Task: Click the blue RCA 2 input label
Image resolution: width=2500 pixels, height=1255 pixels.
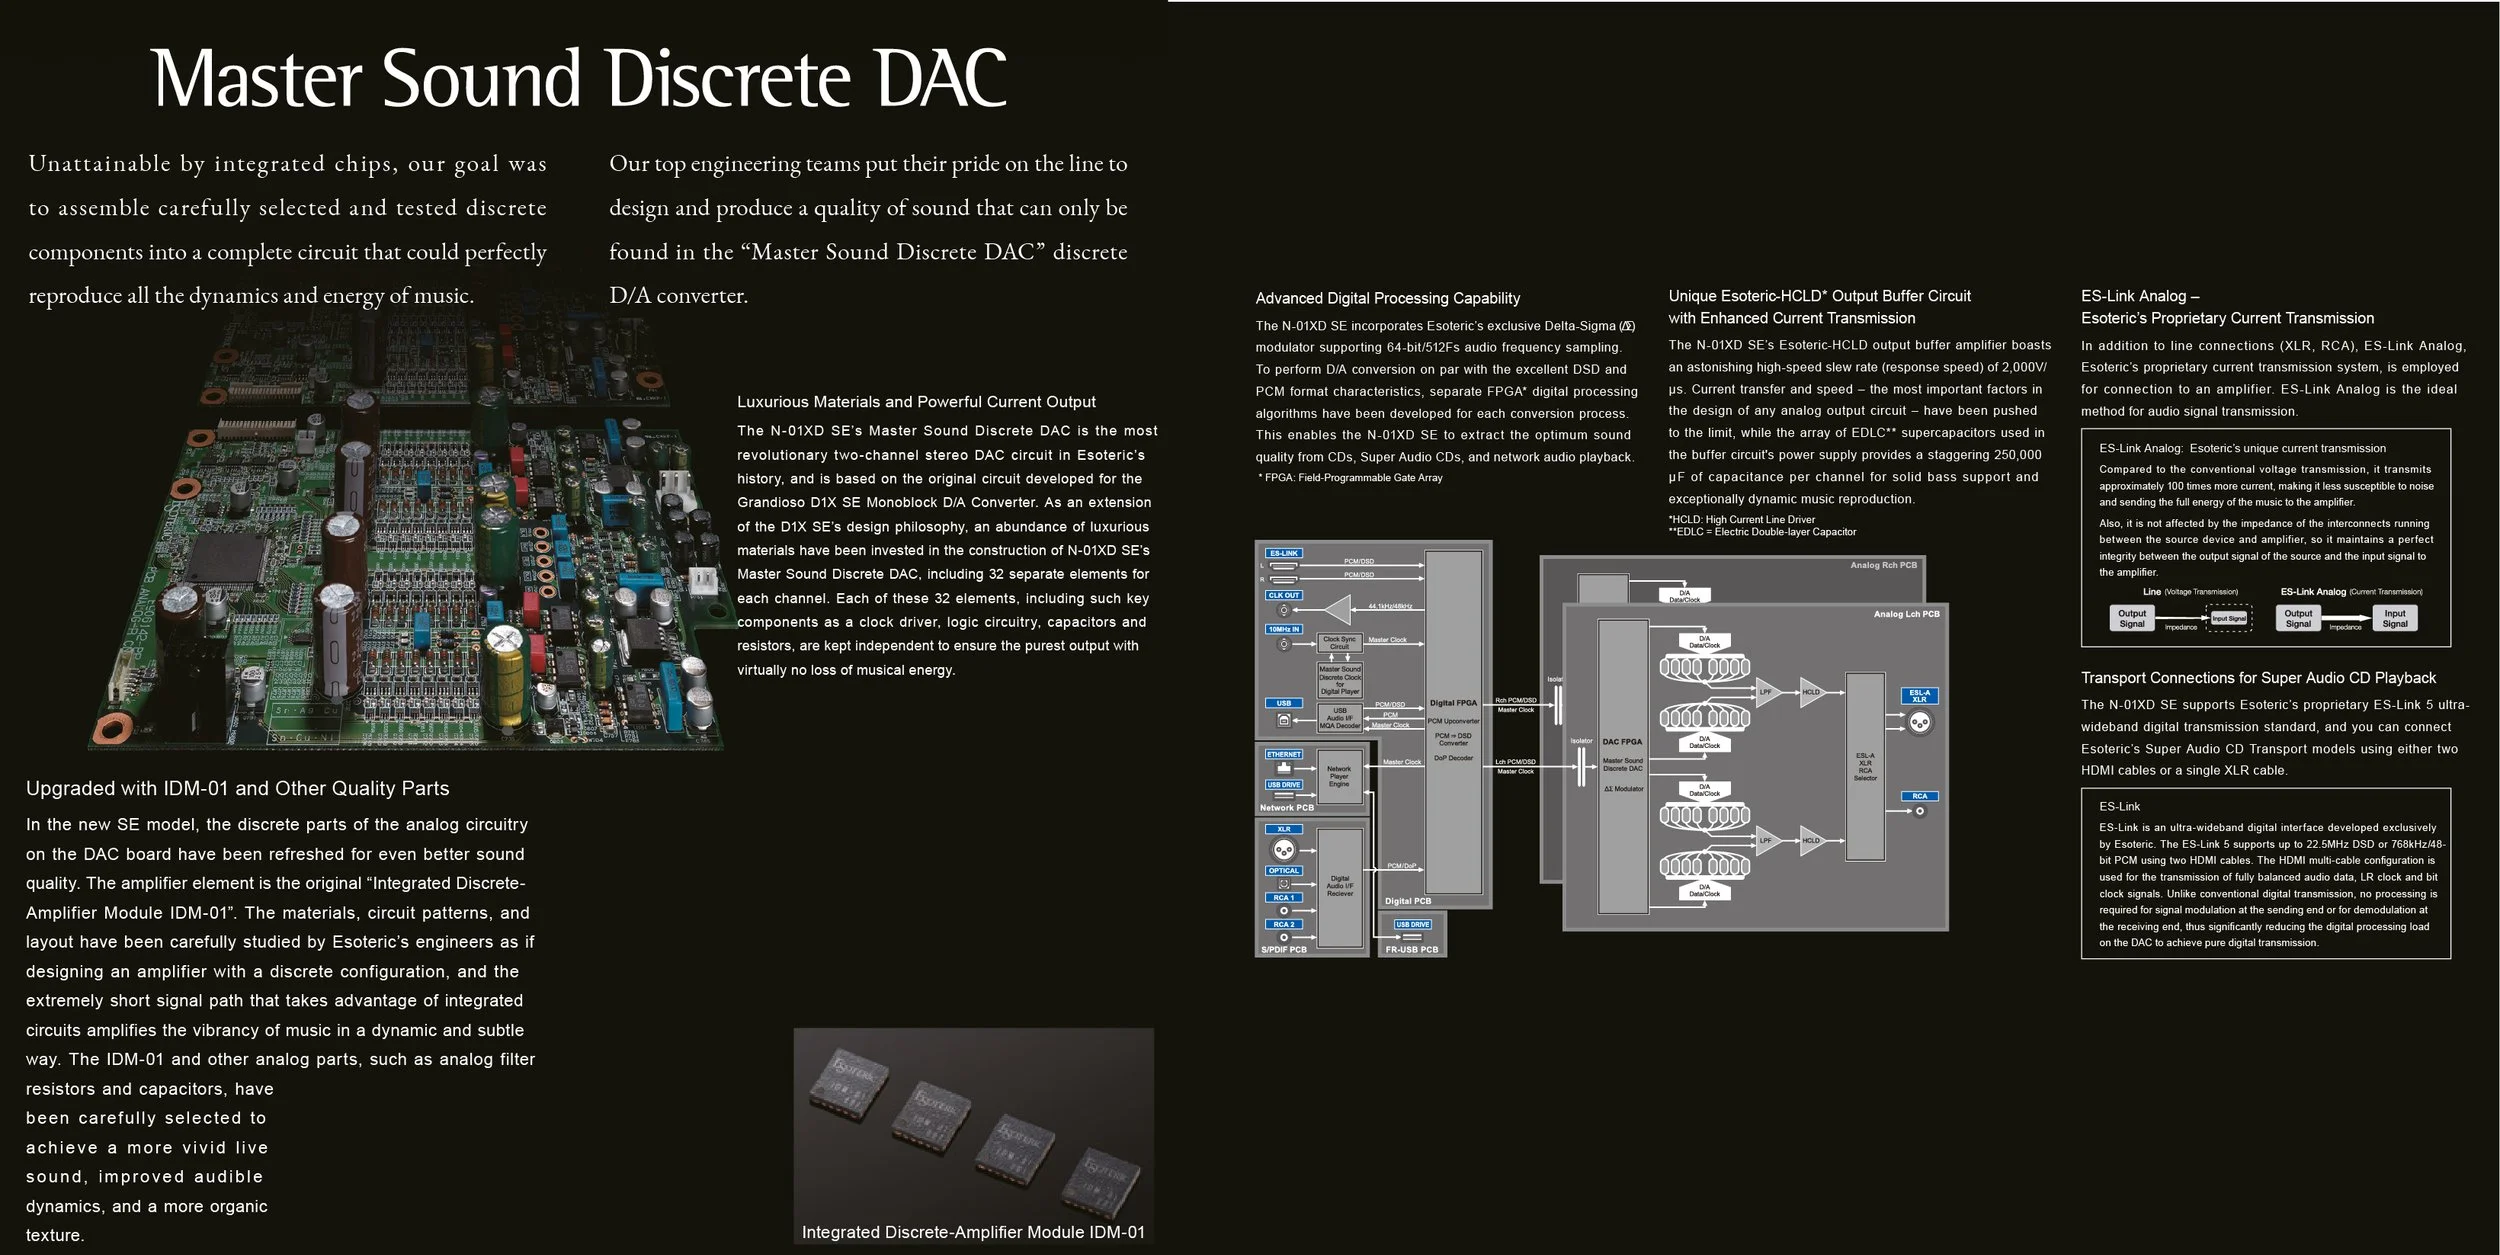Action: point(1283,924)
